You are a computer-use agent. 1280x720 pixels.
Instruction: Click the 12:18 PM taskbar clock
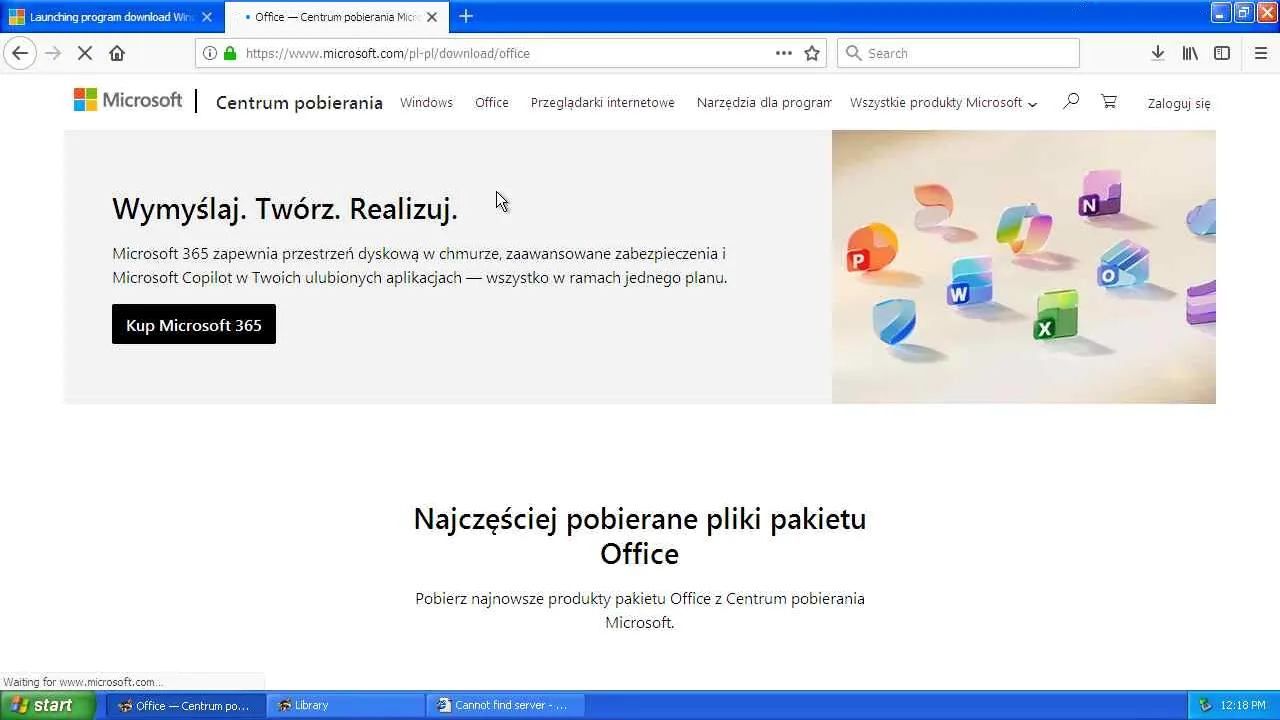coord(1243,705)
